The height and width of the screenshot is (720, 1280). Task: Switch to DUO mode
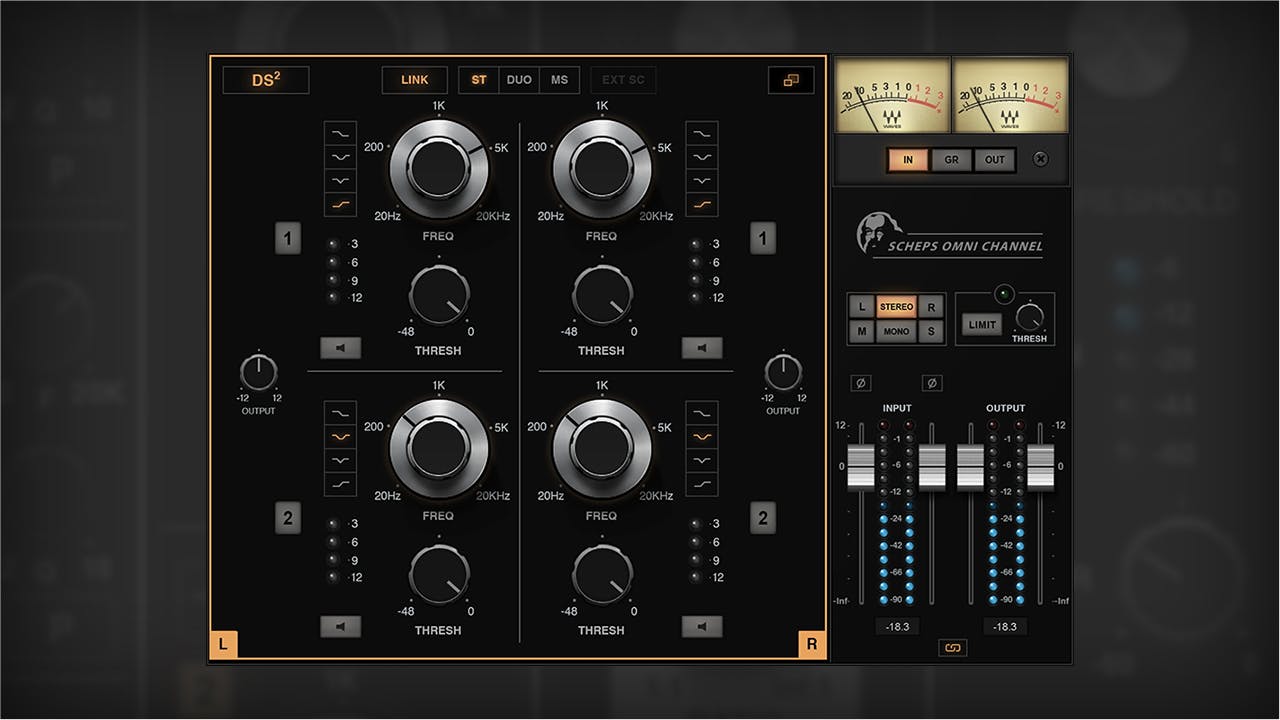tap(519, 80)
